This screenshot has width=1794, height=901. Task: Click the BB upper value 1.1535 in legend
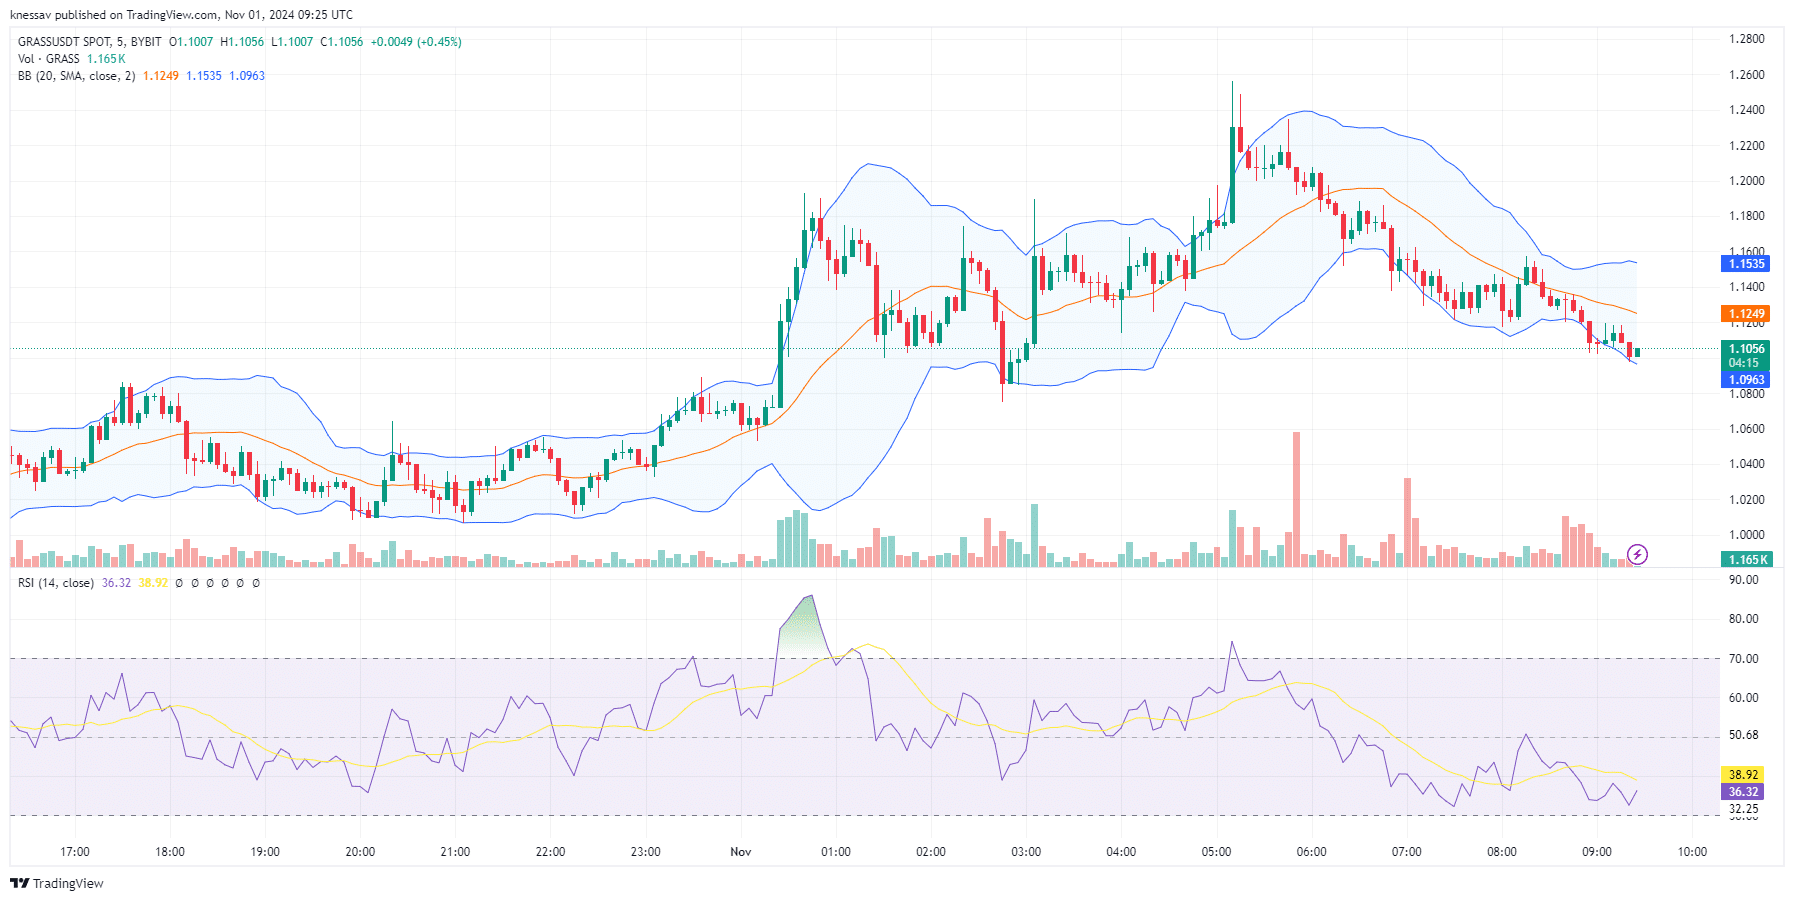[204, 76]
